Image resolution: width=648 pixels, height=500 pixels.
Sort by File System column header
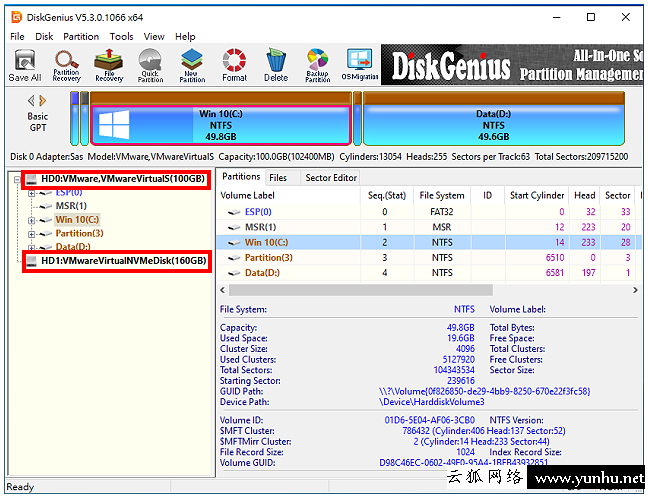tap(442, 195)
